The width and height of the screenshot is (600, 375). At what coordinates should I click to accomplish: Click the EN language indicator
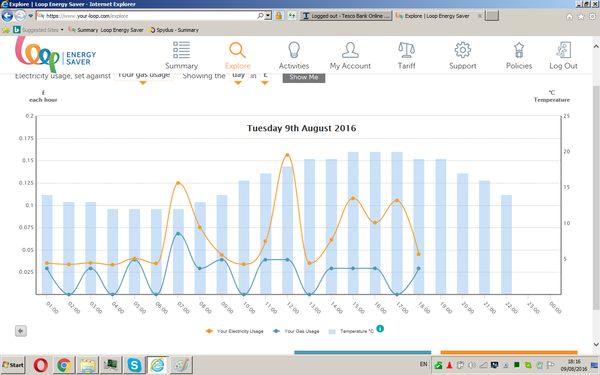[x=423, y=364]
